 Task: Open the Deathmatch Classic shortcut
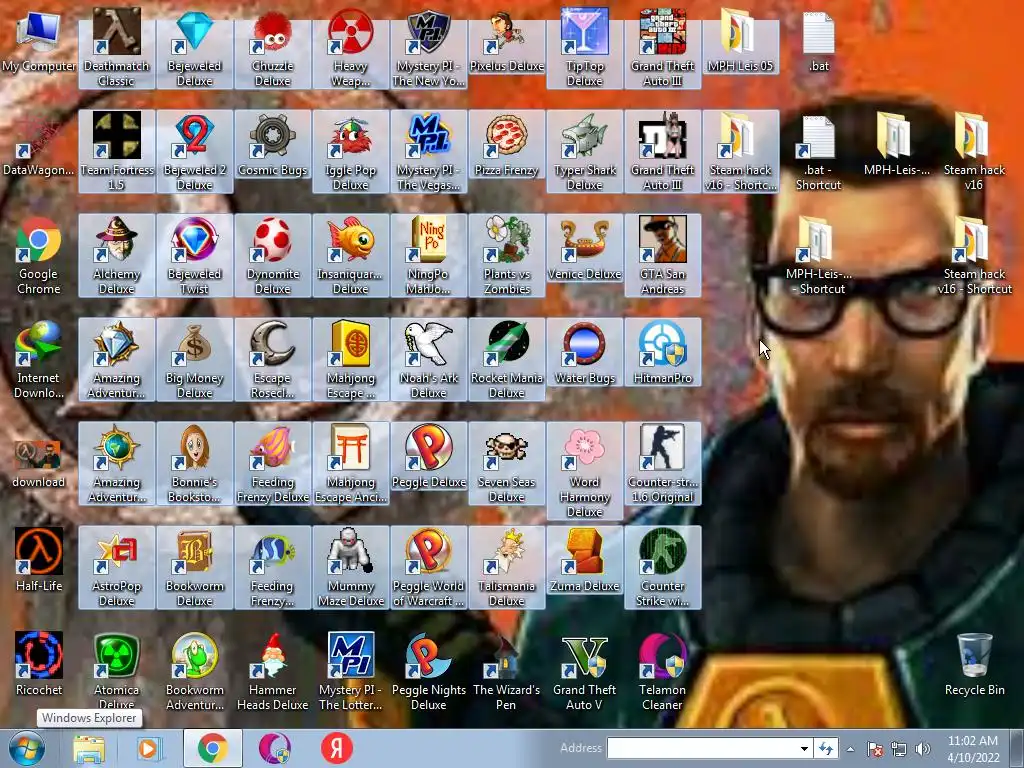click(117, 48)
